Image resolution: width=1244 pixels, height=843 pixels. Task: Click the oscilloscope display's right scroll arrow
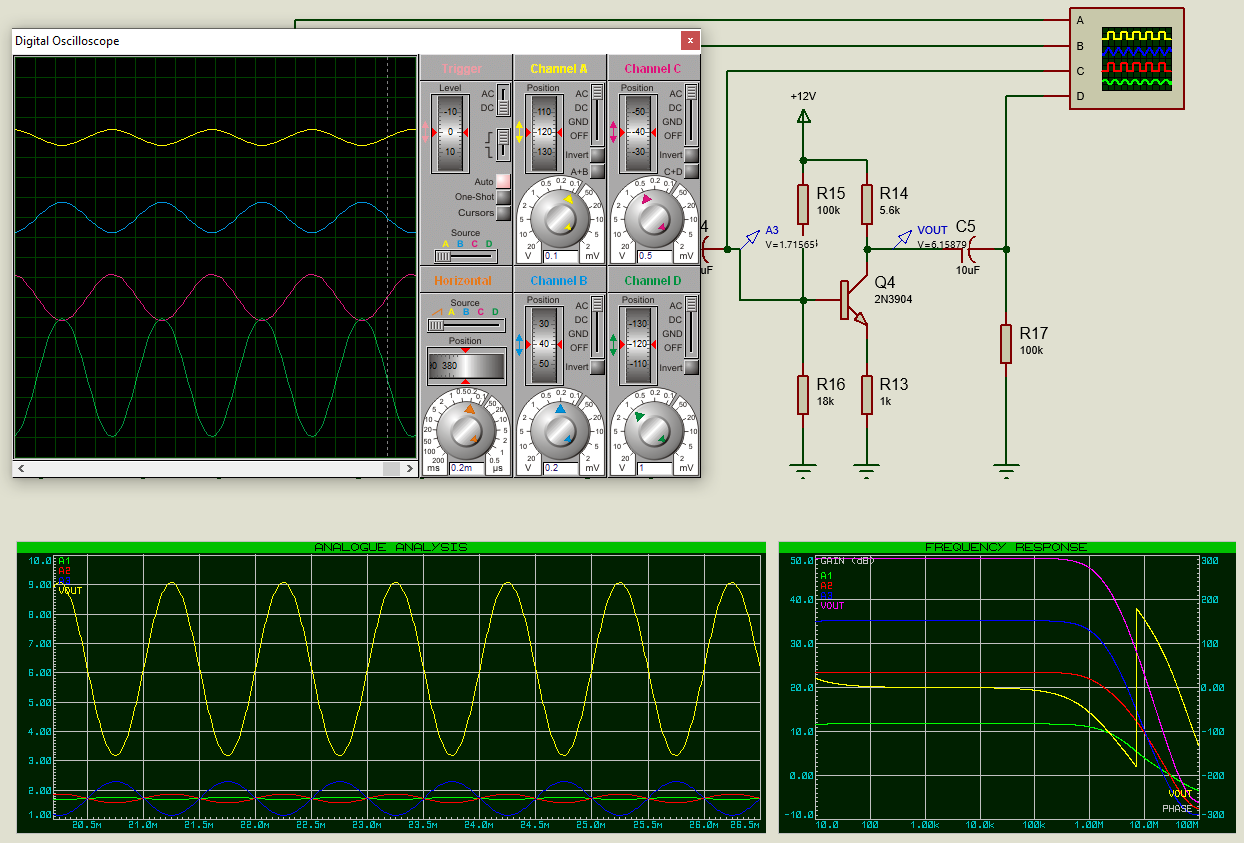pos(408,468)
